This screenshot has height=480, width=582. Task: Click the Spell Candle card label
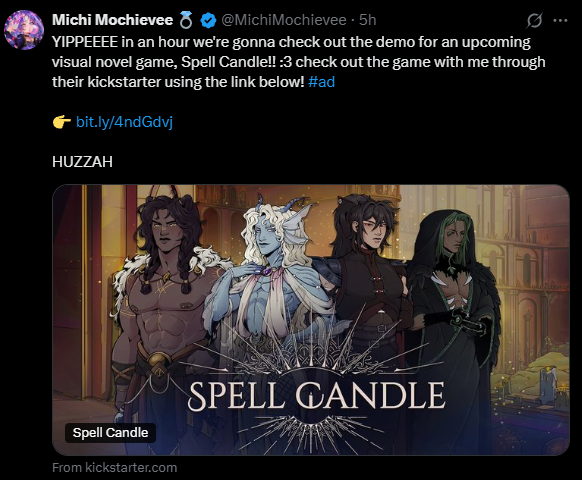pos(110,432)
